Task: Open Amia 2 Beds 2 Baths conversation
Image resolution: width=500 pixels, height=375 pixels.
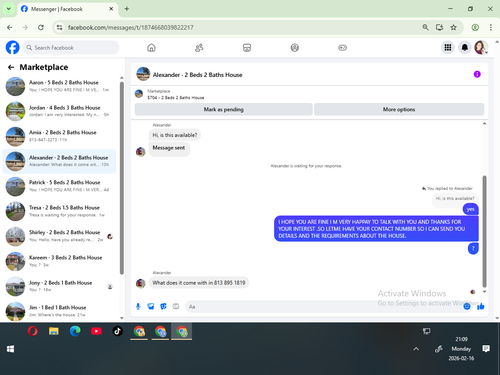Action: [59, 136]
